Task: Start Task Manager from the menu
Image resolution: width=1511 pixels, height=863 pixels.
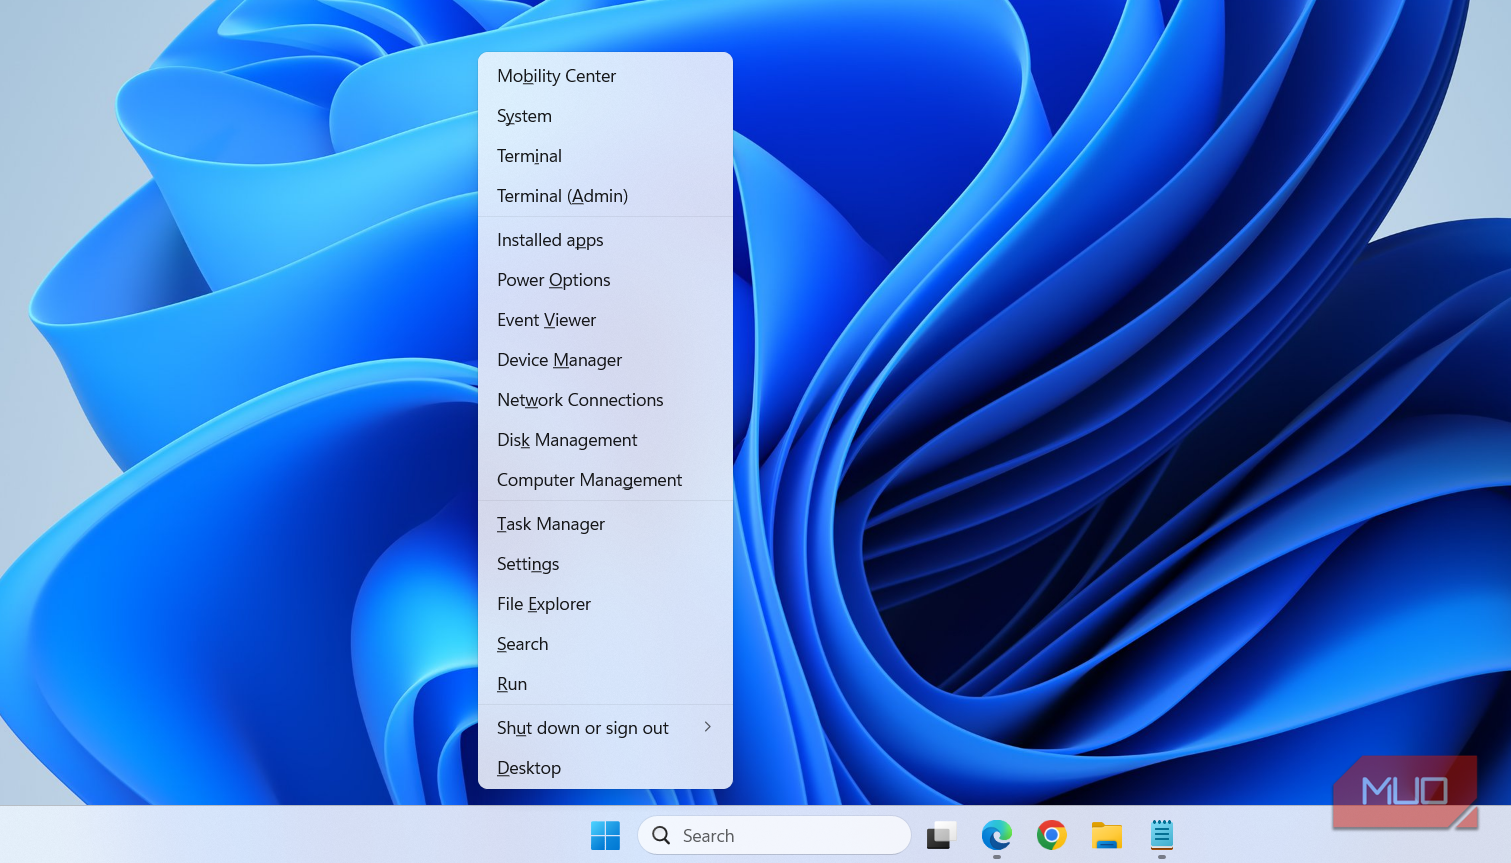Action: coord(605,524)
